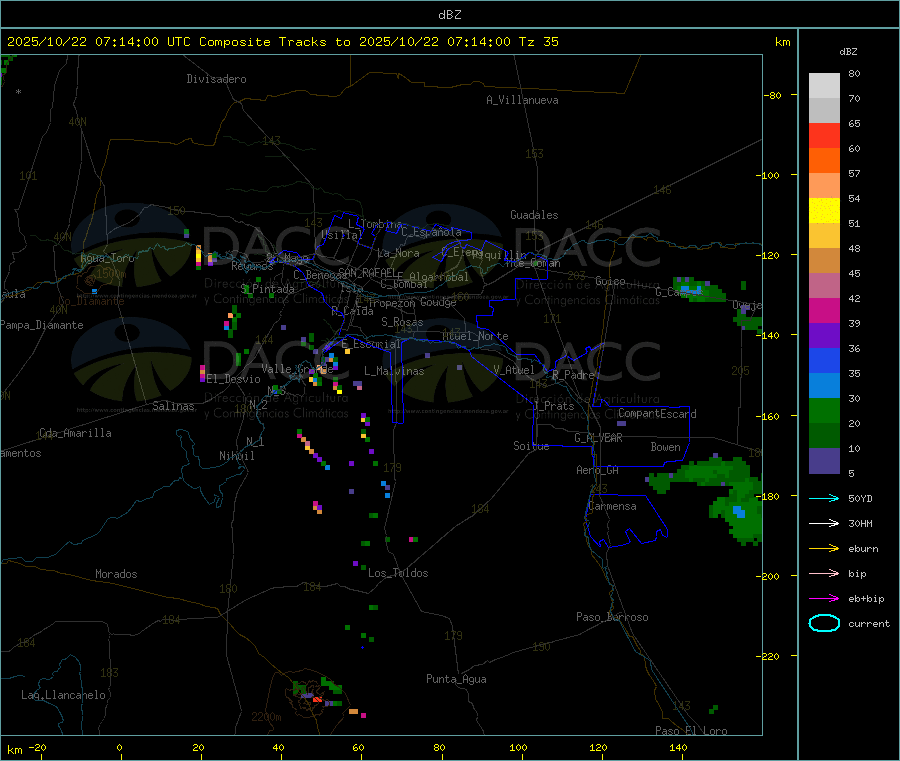The width and height of the screenshot is (900, 761).
Task: Click the 'Morados' map label
Action: point(117,574)
